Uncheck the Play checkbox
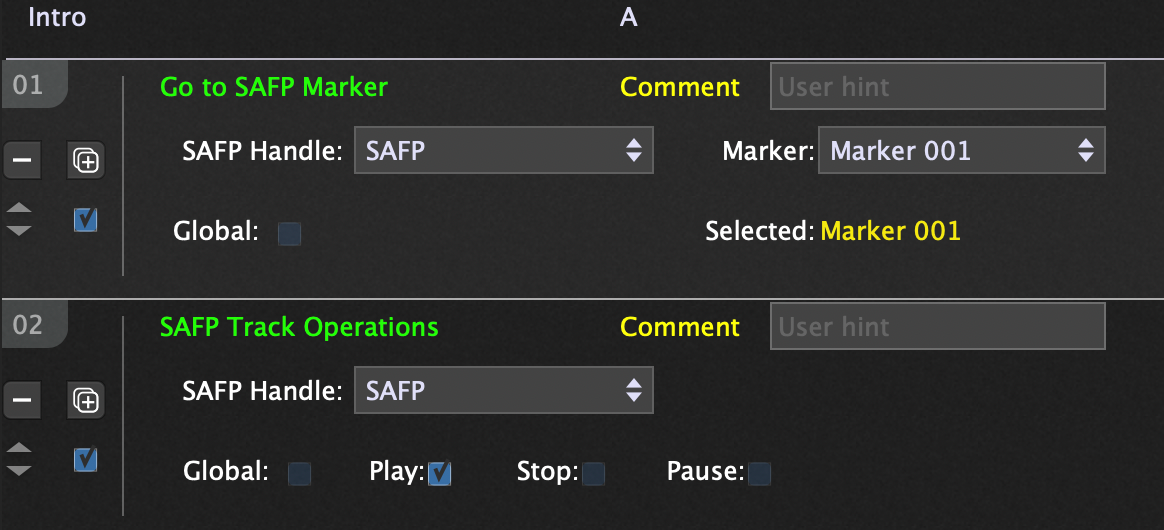Viewport: 1164px width, 530px height. point(440,474)
